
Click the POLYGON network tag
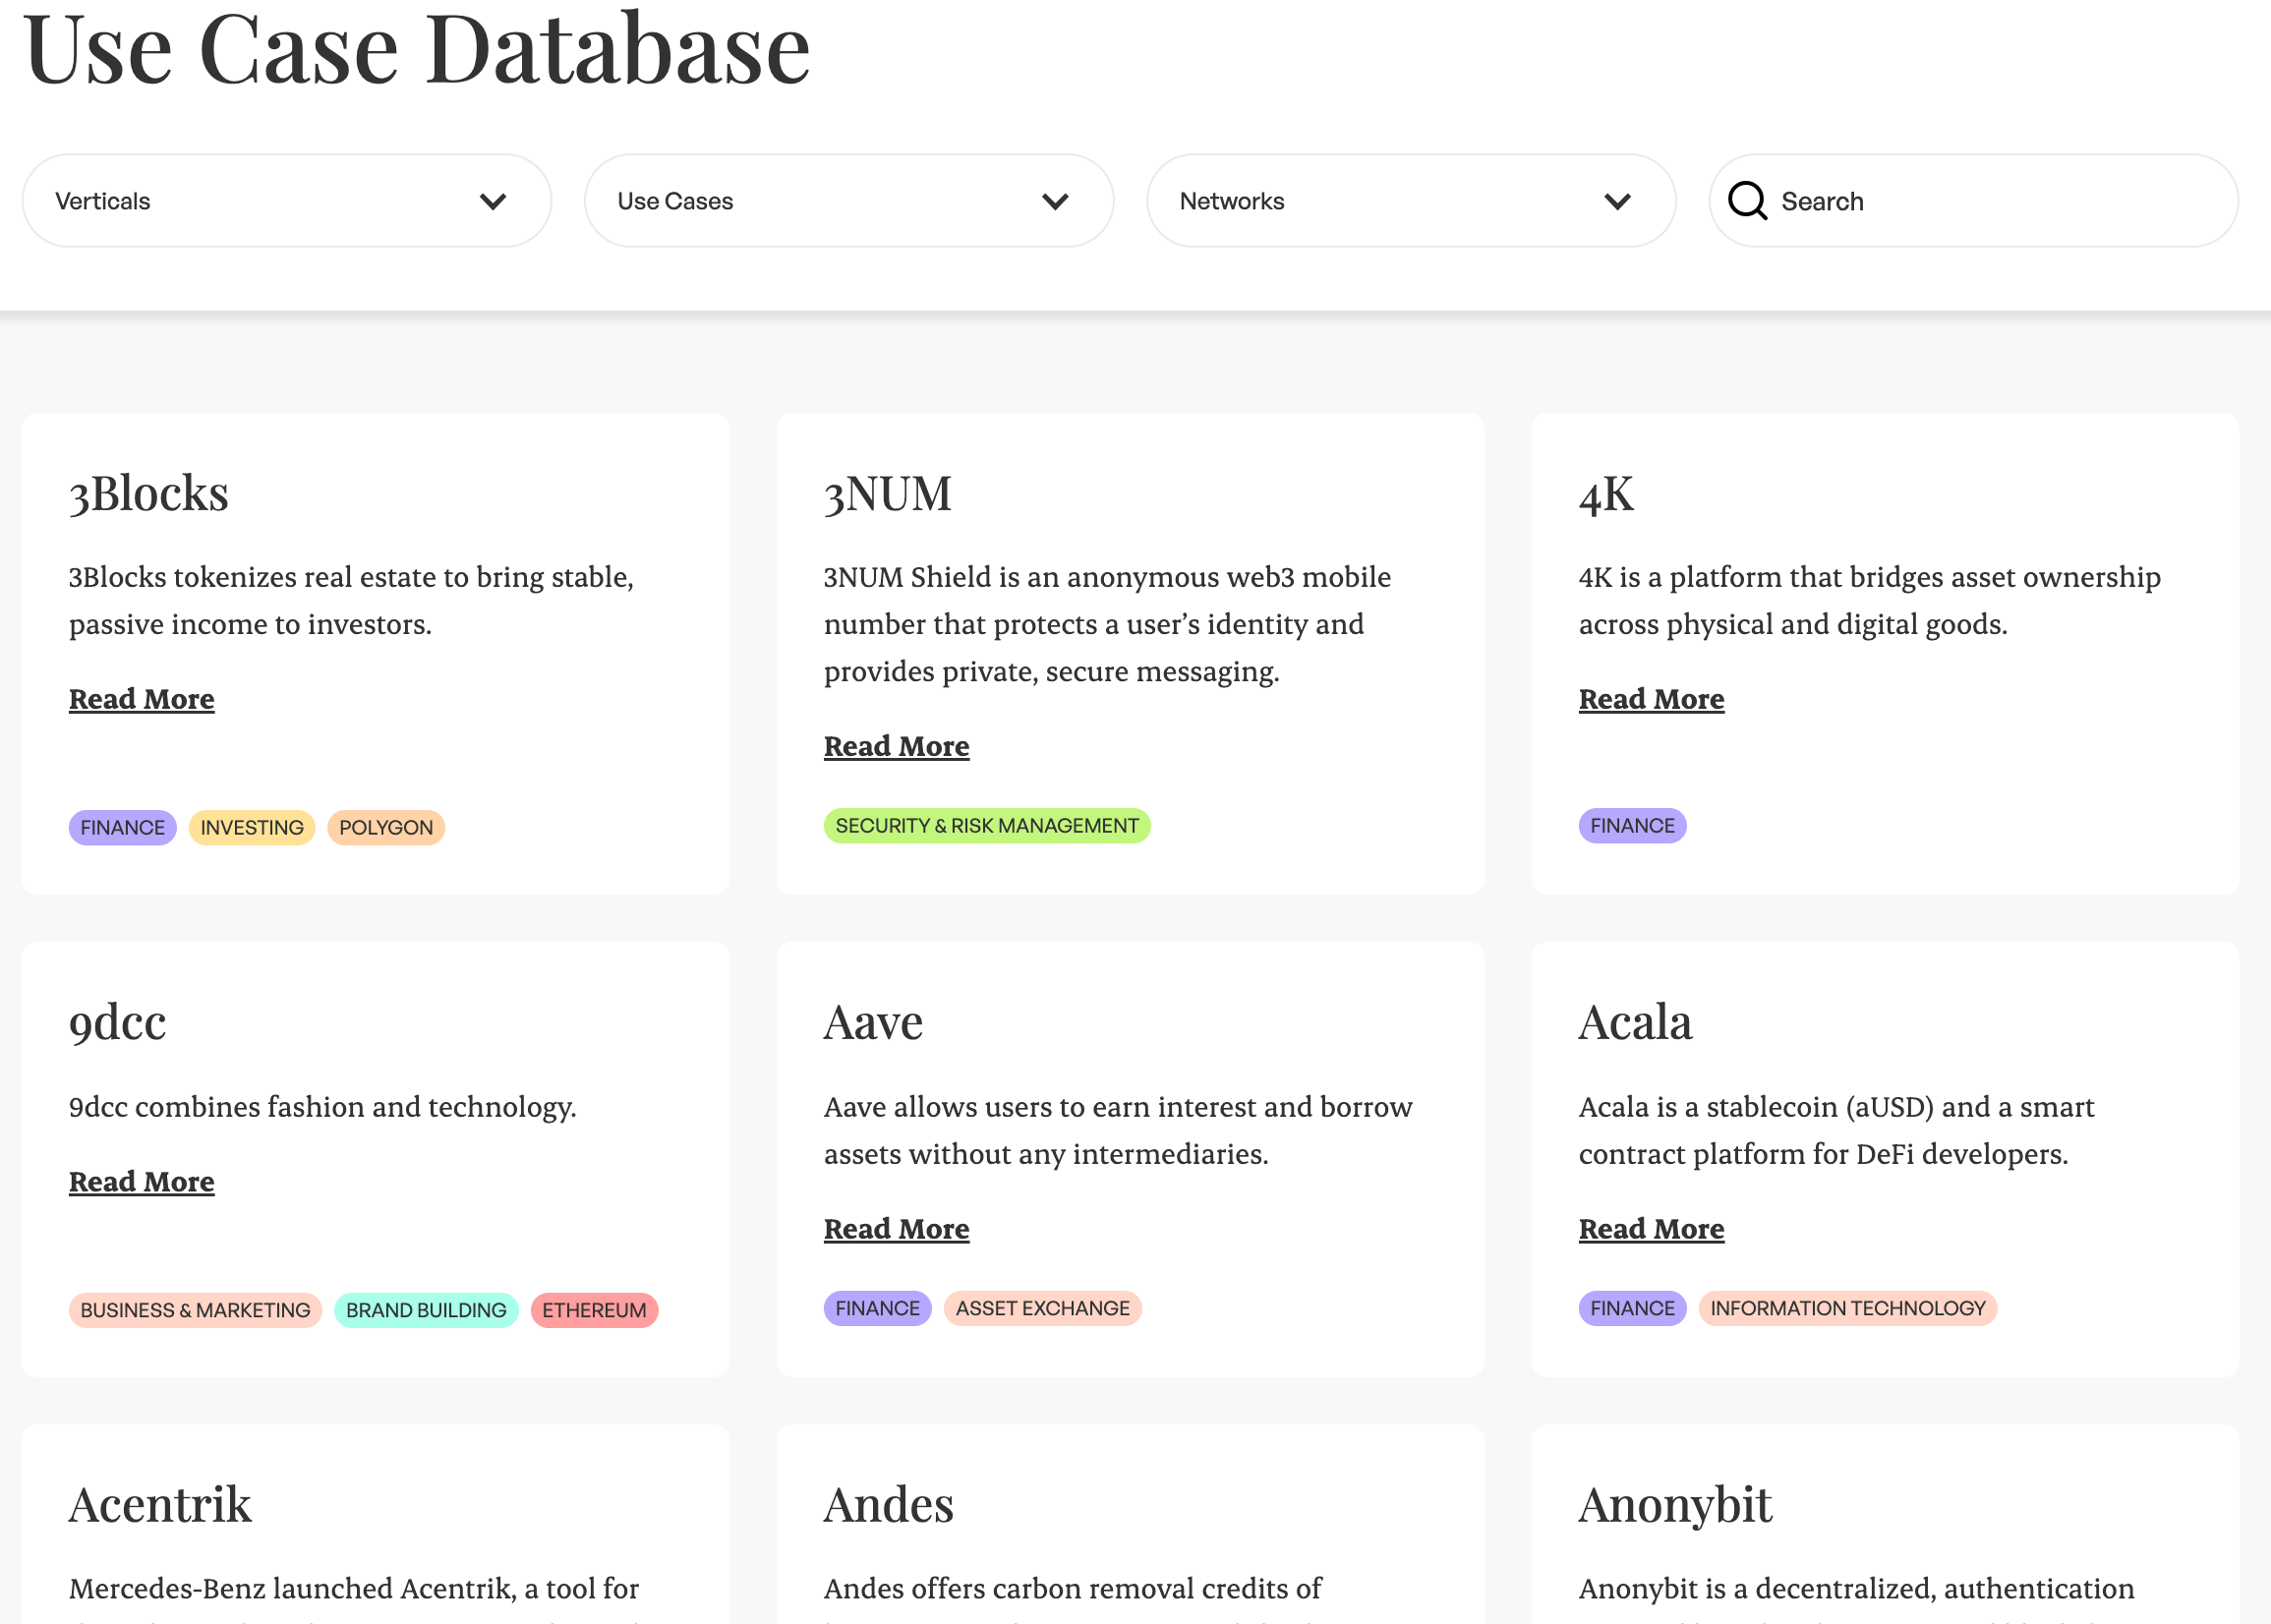point(386,828)
